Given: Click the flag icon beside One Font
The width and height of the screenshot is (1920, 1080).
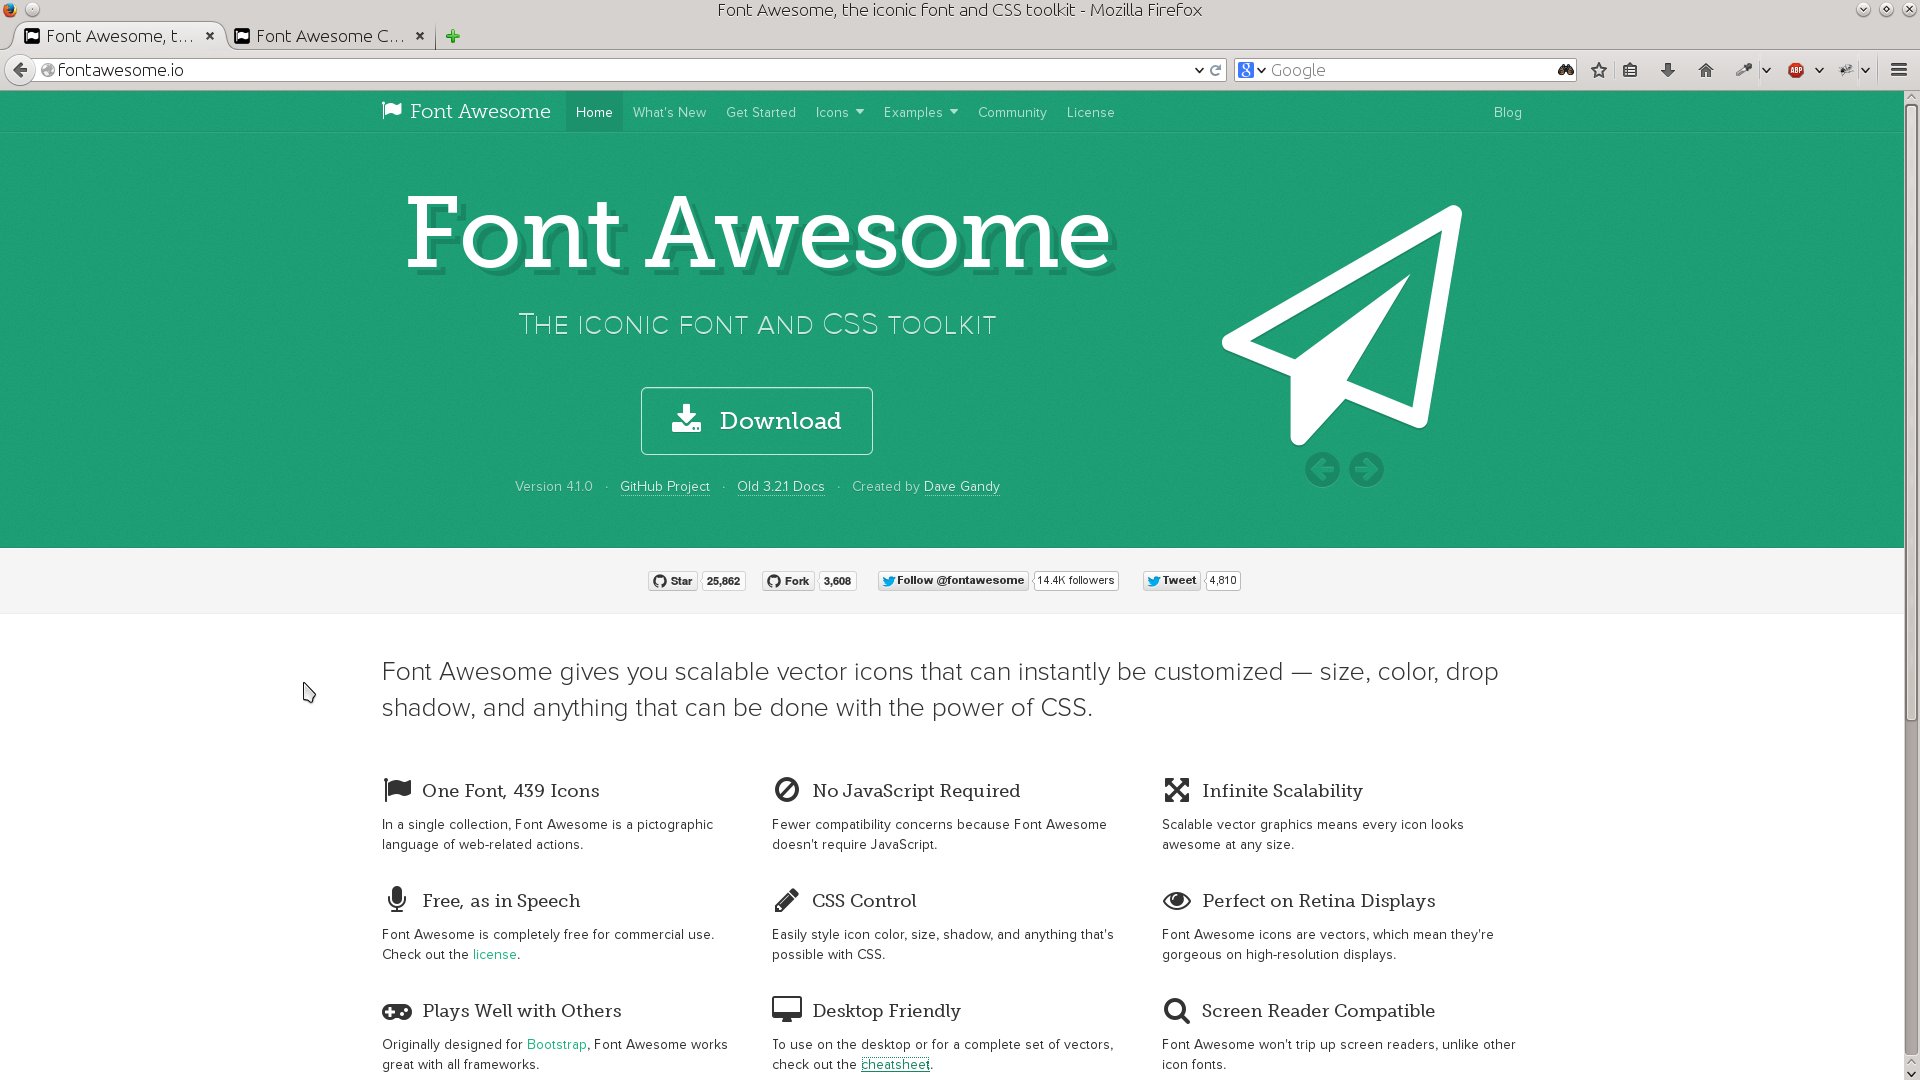Looking at the screenshot, I should coord(397,790).
